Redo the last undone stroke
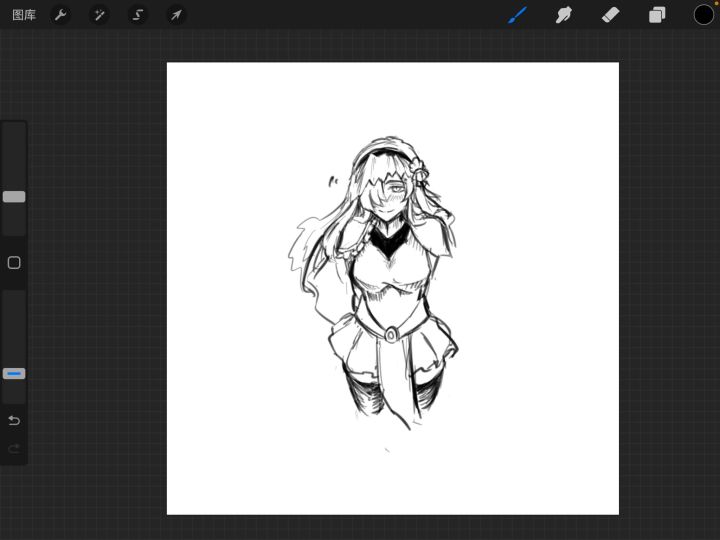720x540 pixels. point(14,448)
